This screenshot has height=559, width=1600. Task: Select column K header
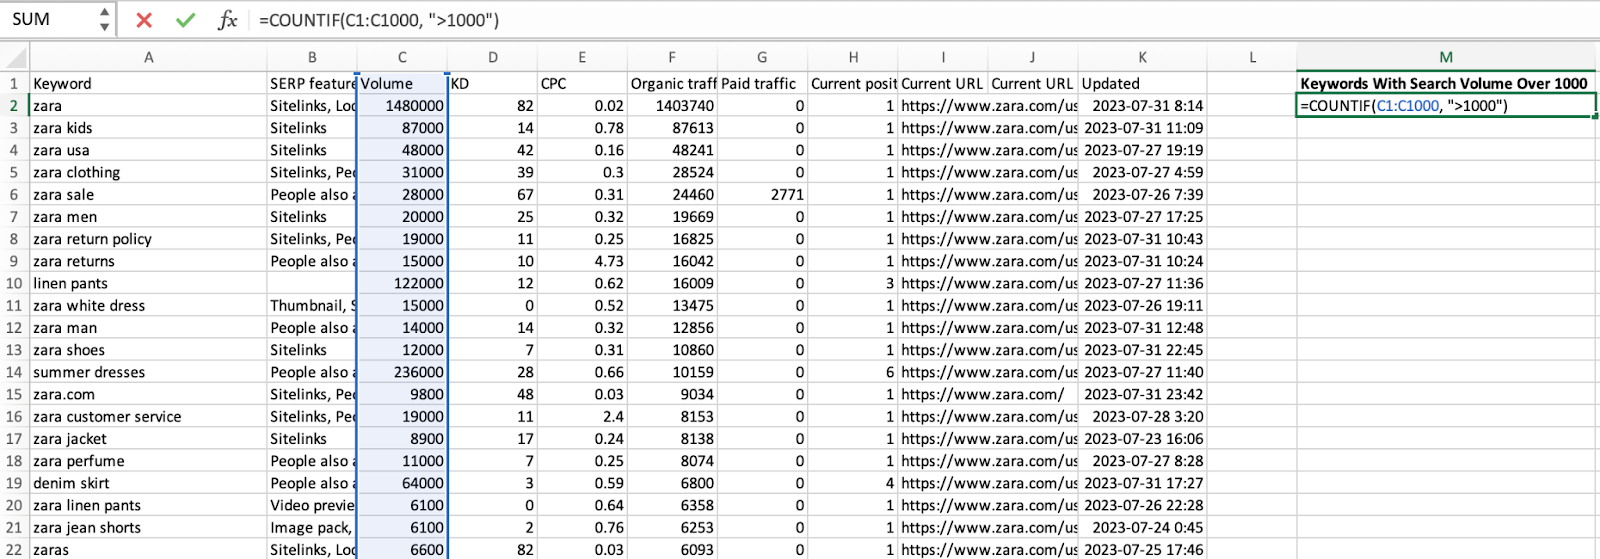[1143, 57]
